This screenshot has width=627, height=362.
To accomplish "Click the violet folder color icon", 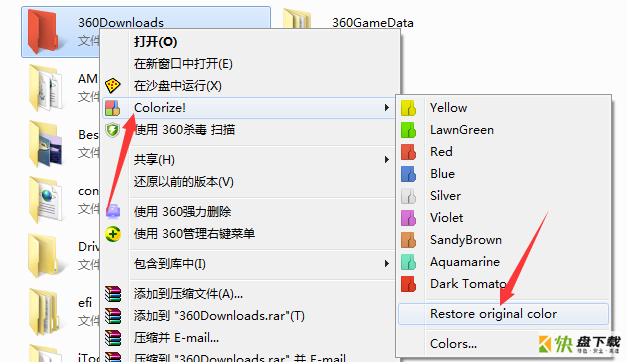I will pyautogui.click(x=409, y=218).
